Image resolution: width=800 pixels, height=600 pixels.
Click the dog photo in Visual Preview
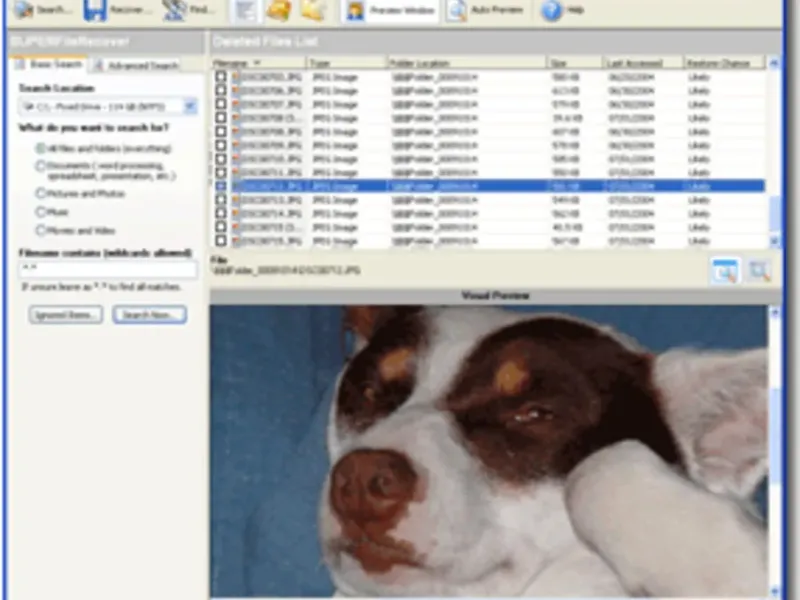489,452
